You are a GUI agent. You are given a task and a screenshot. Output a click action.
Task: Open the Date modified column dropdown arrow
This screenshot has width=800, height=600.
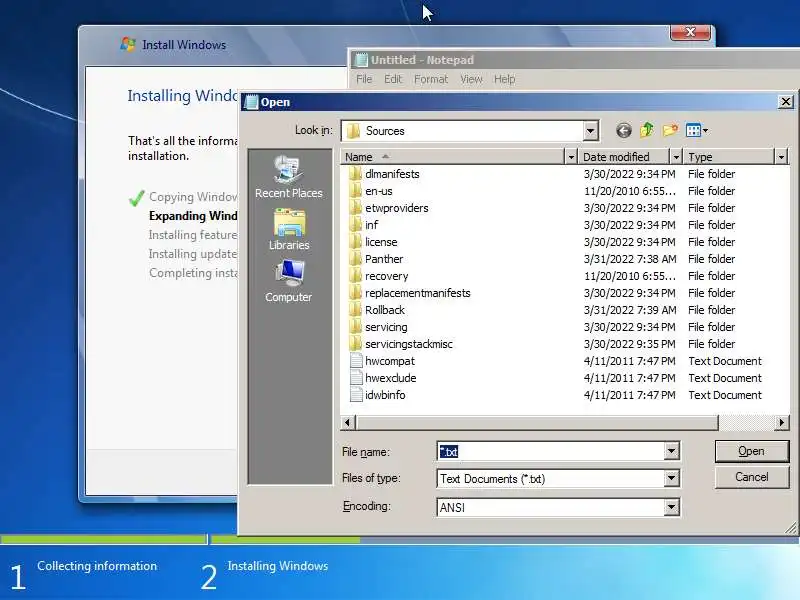click(676, 157)
